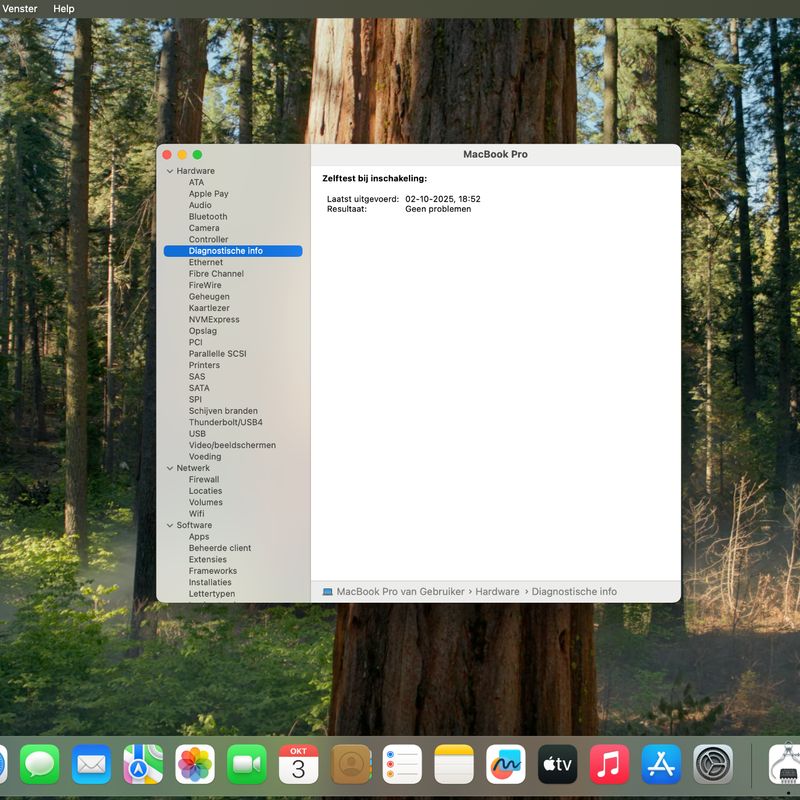Open the Help menu
The height and width of the screenshot is (800, 800).
coord(64,9)
